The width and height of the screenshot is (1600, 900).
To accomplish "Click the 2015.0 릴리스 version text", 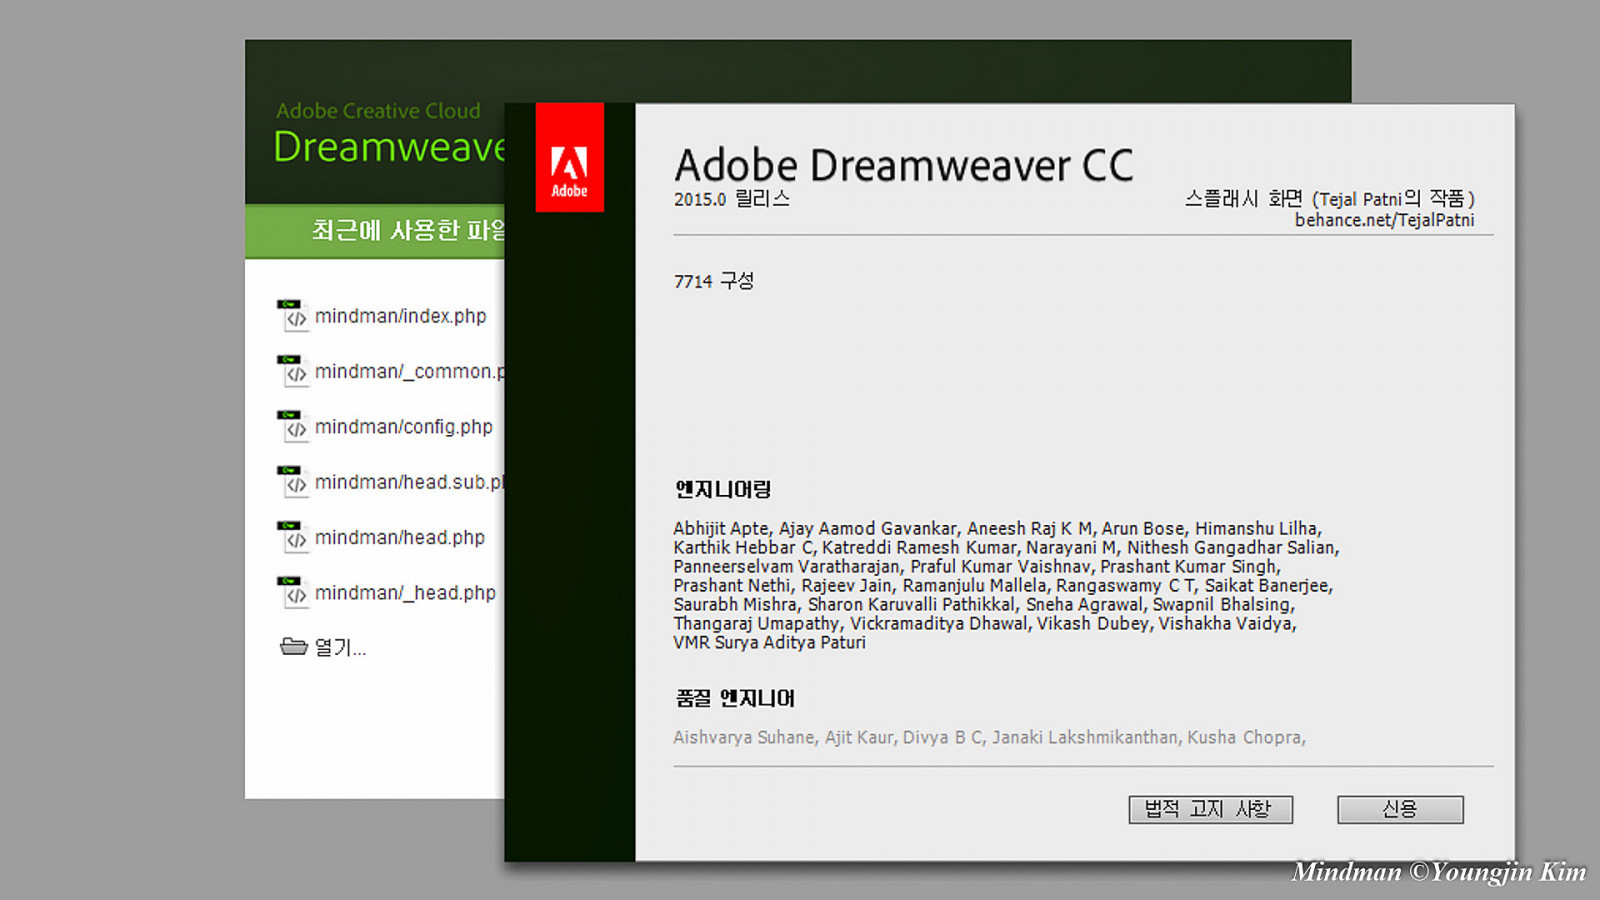I will click(x=731, y=199).
